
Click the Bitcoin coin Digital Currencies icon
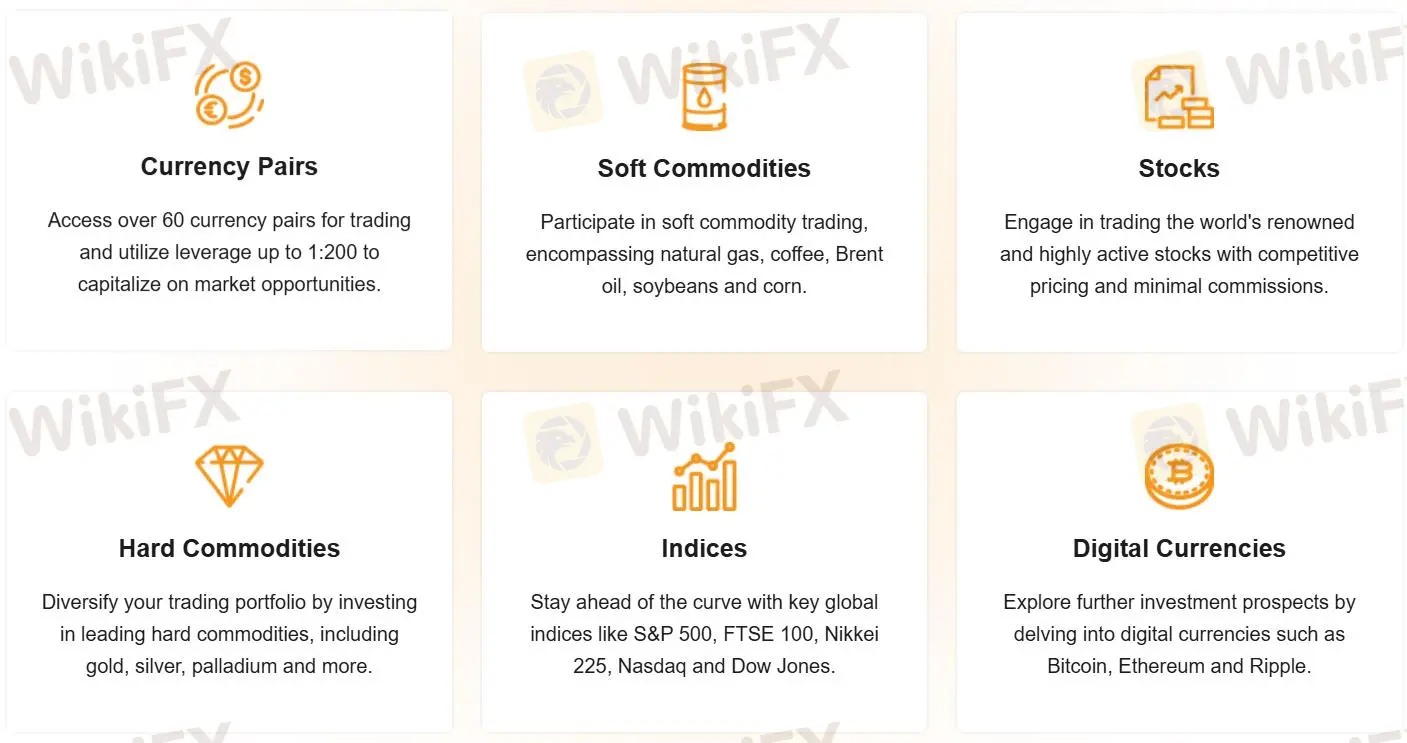[x=1179, y=476]
